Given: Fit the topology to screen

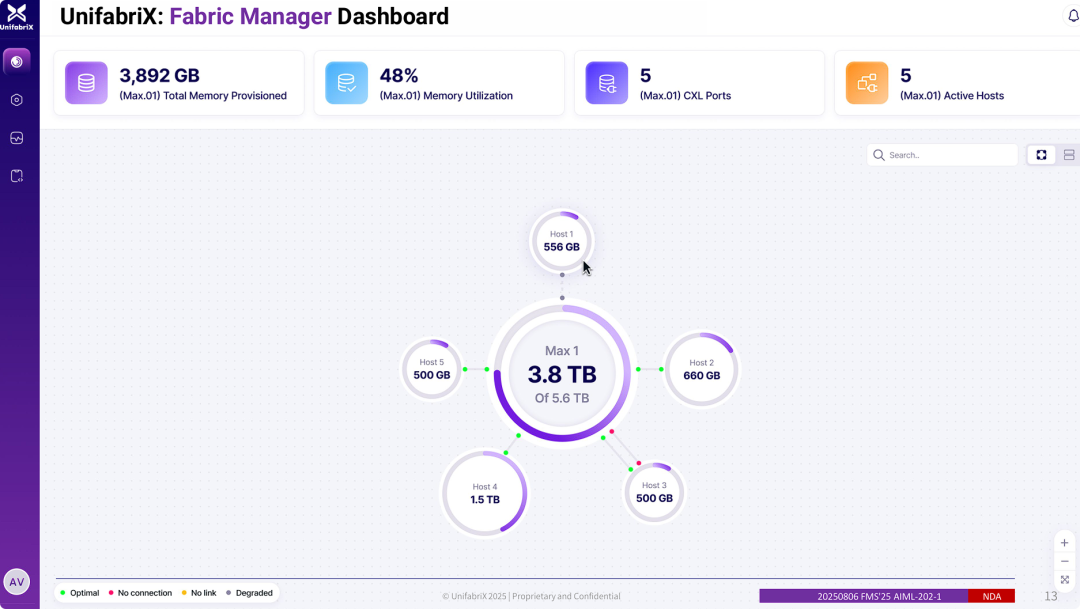Looking at the screenshot, I should point(1065,580).
